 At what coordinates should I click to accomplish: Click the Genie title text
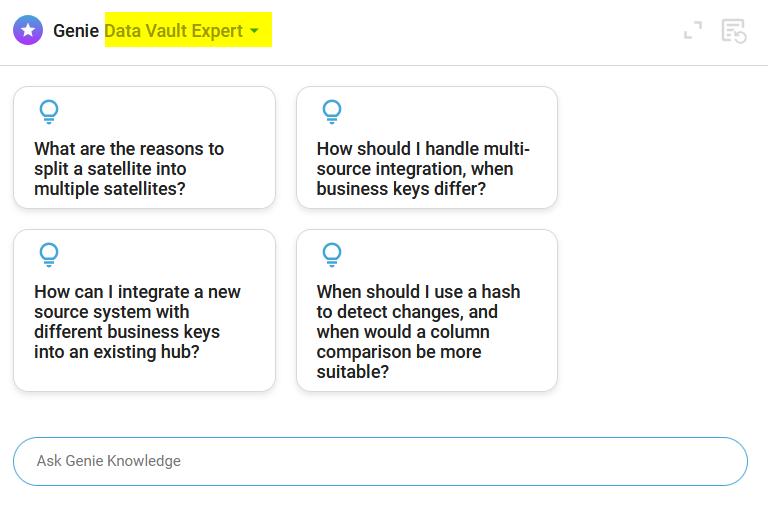pos(77,31)
